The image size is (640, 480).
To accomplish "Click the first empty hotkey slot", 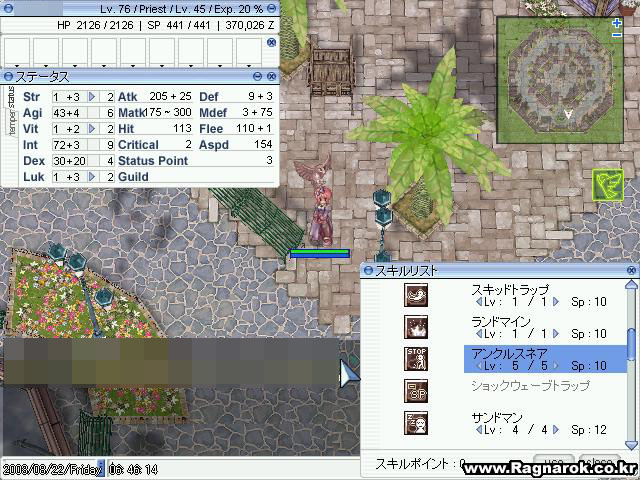I will 17,50.
